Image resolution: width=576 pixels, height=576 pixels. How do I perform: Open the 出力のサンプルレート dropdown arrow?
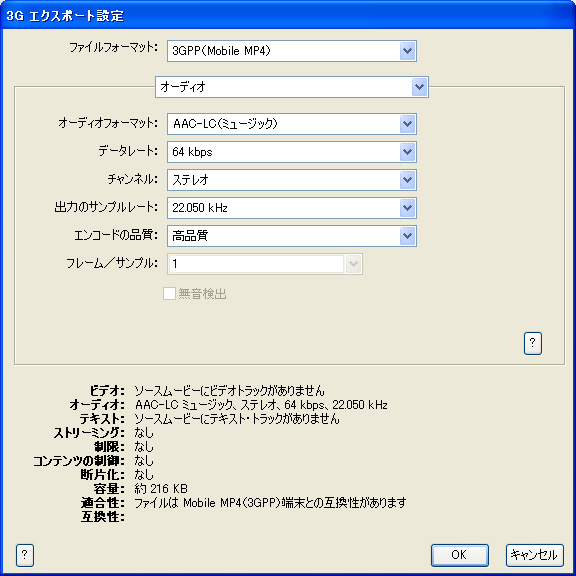pos(407,208)
